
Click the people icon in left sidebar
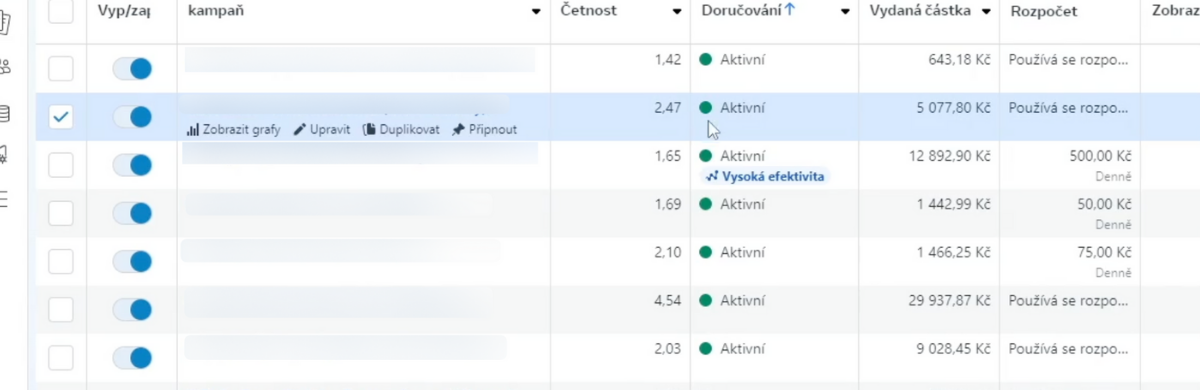tap(5, 67)
